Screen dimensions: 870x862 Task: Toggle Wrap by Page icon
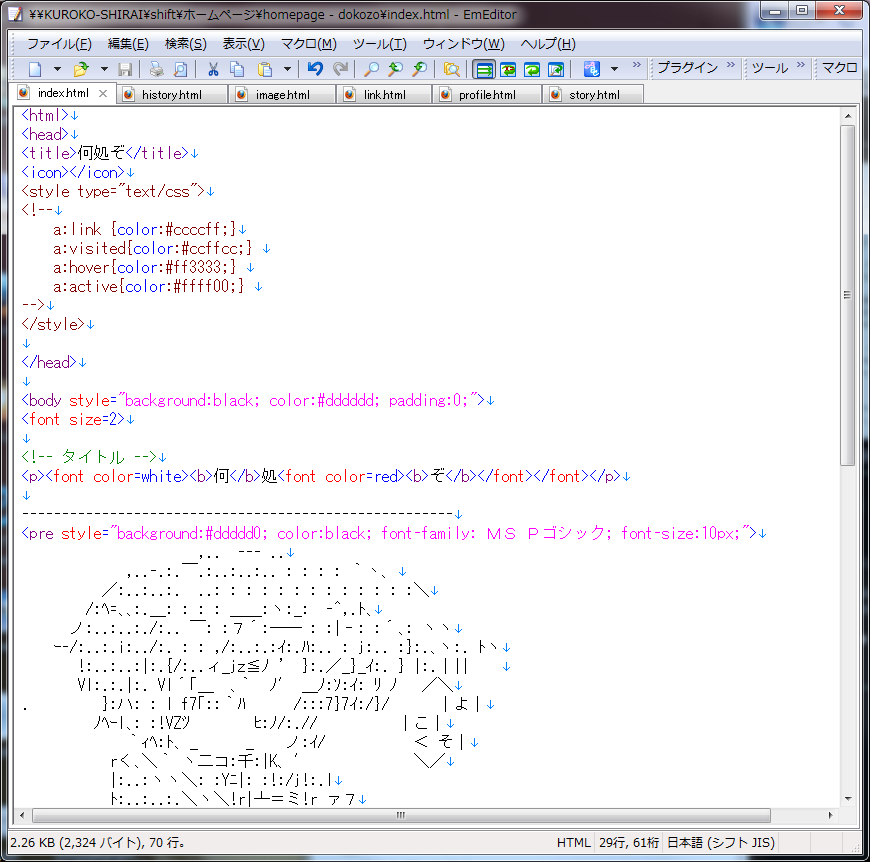pyautogui.click(x=555, y=69)
